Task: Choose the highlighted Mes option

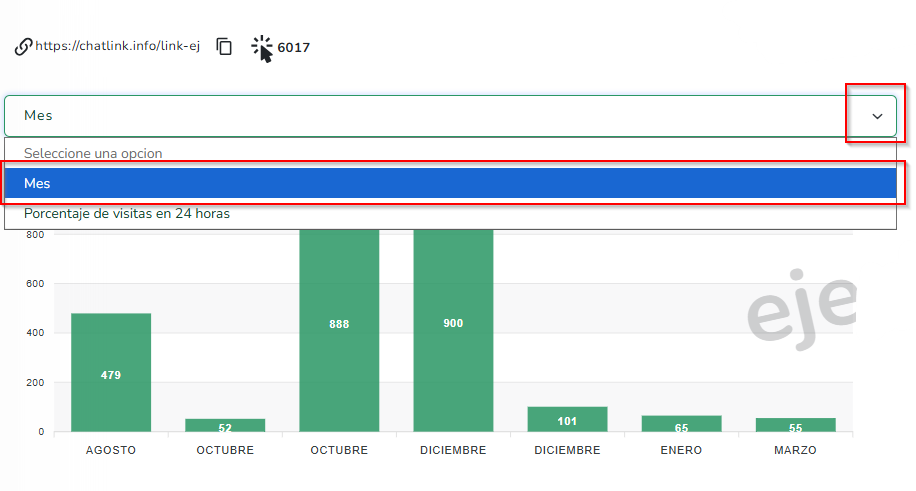Action: point(450,183)
